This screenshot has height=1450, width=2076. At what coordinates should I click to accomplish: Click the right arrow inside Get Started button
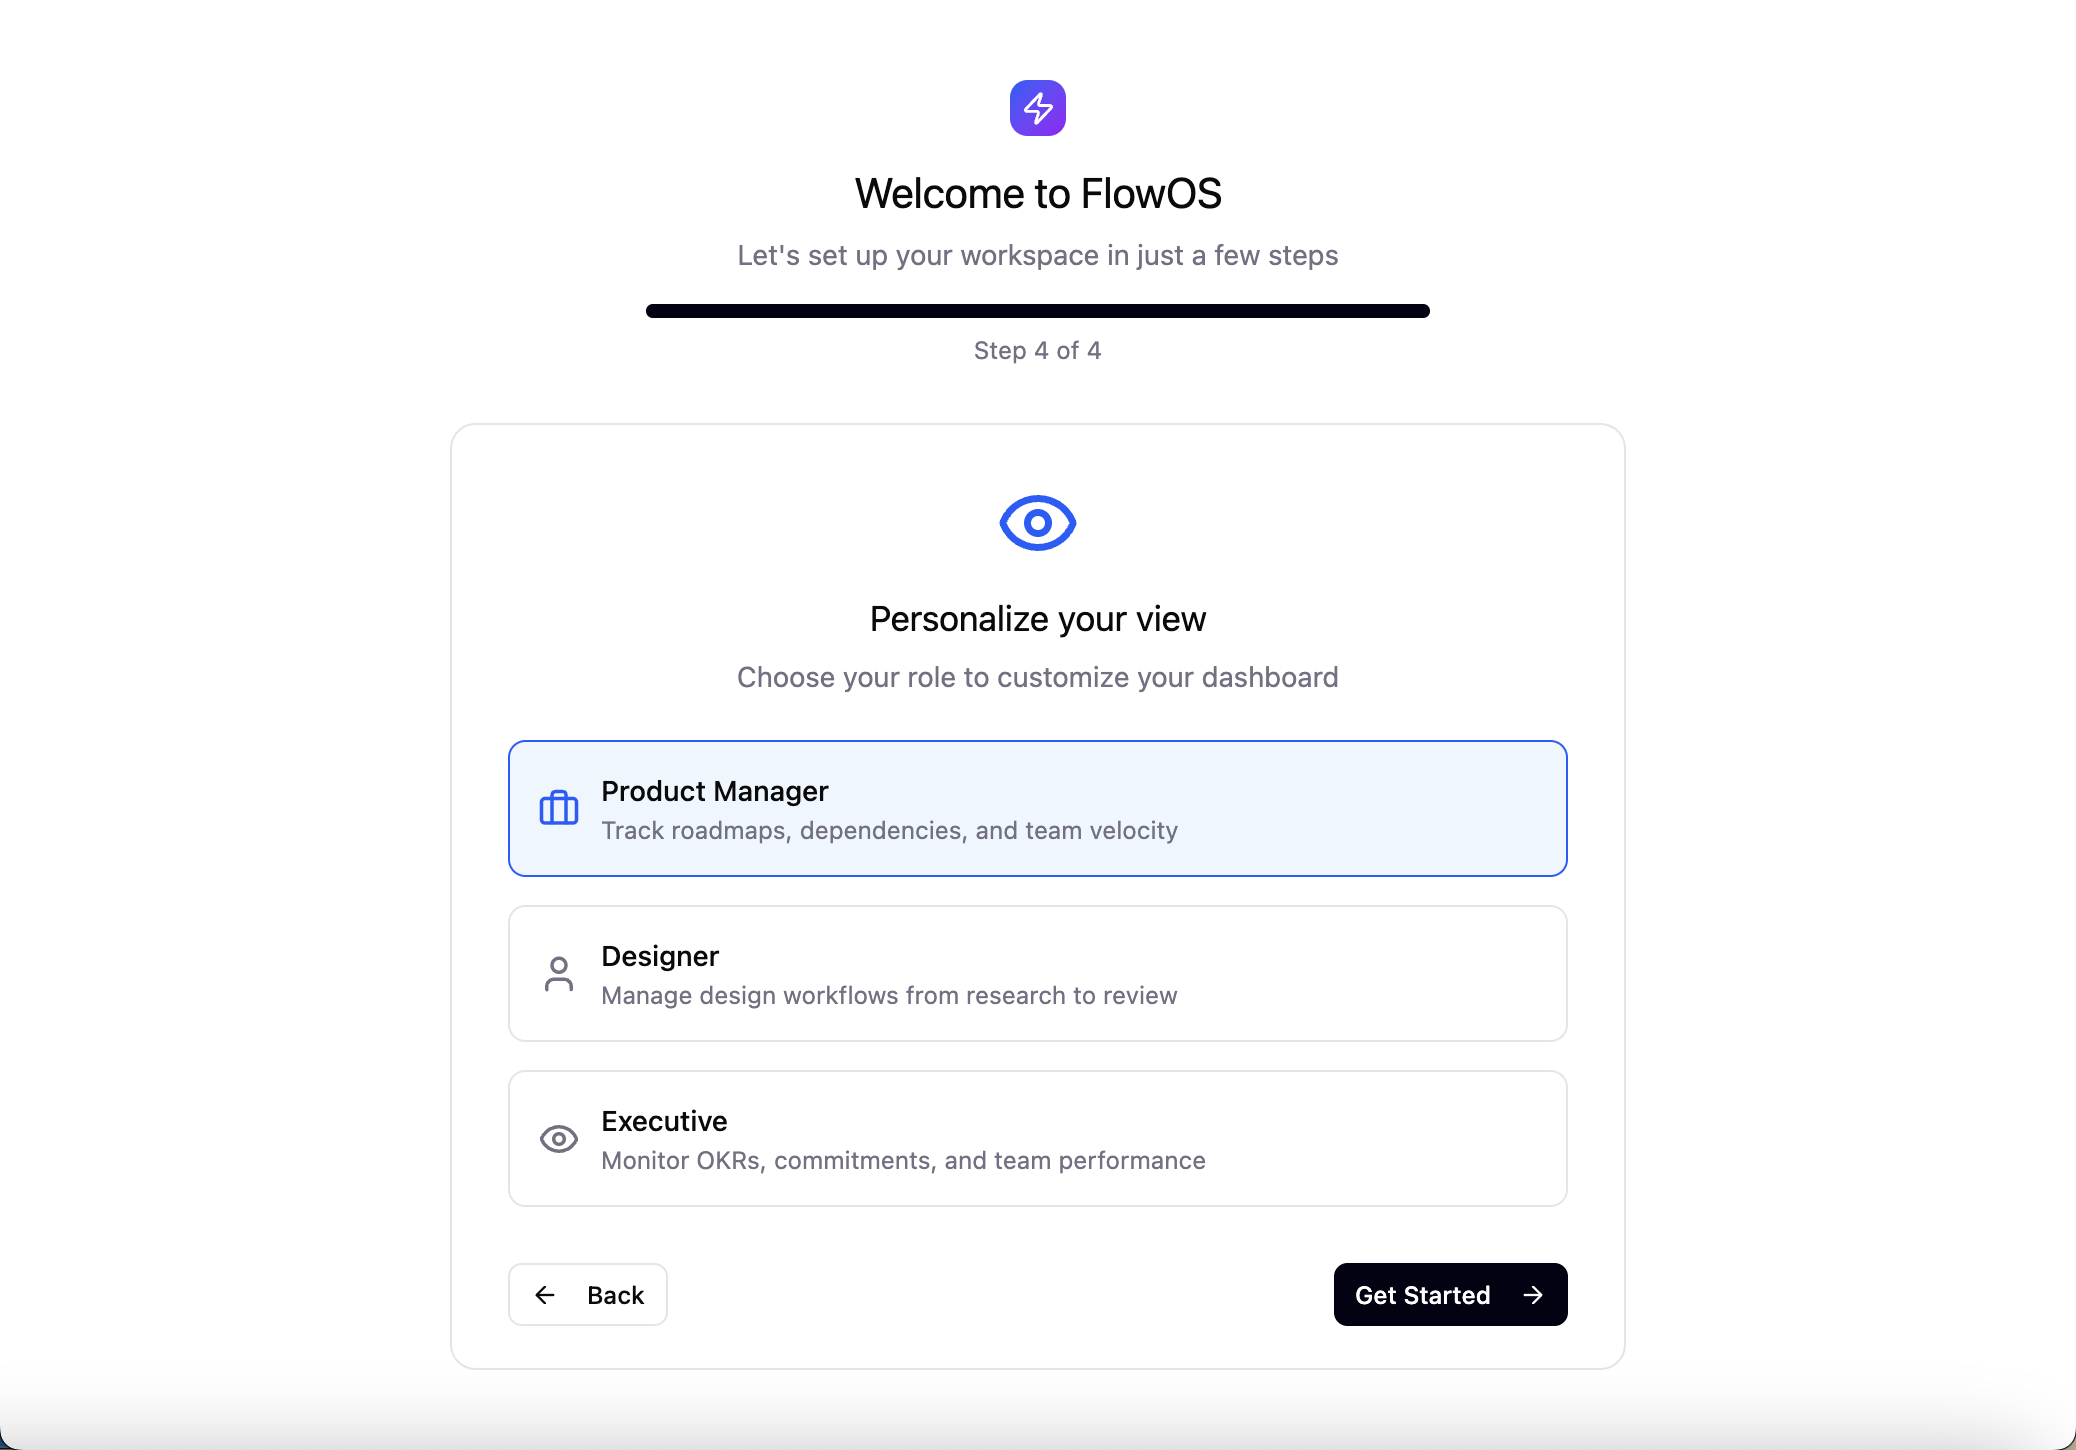coord(1532,1294)
